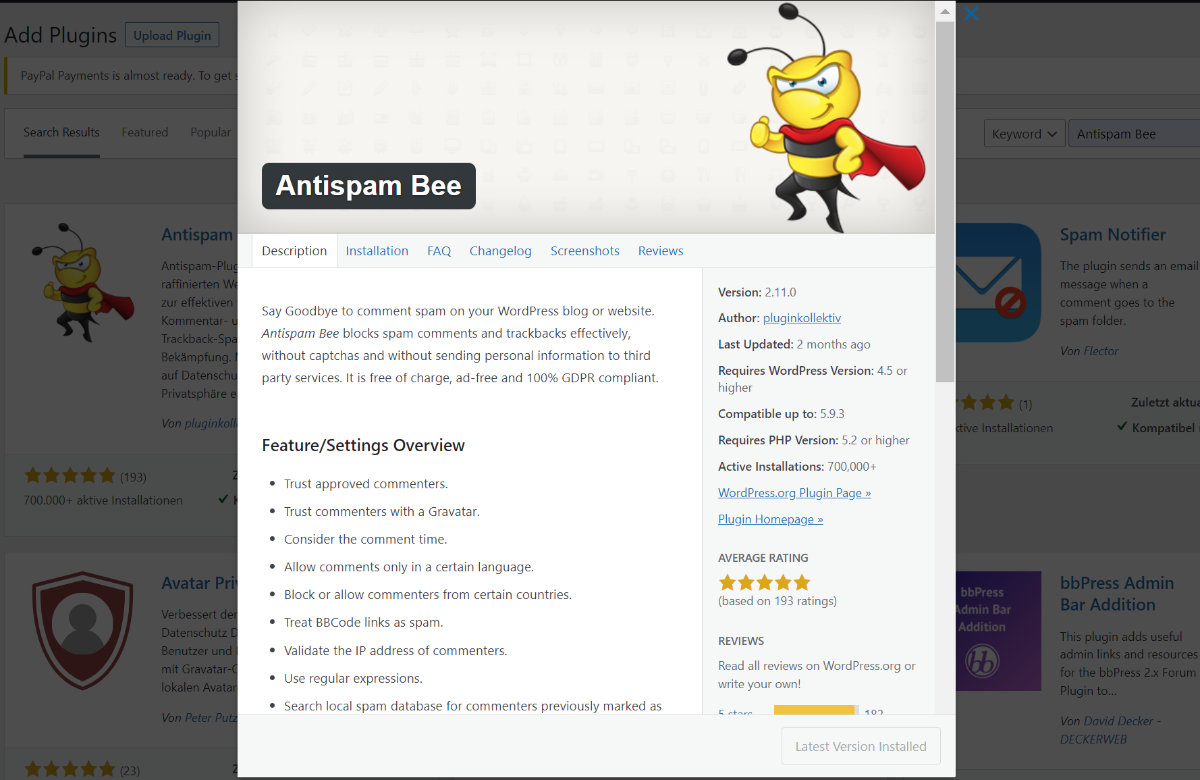The height and width of the screenshot is (780, 1200).
Task: Open the Plugin Homepage link
Action: pos(770,519)
